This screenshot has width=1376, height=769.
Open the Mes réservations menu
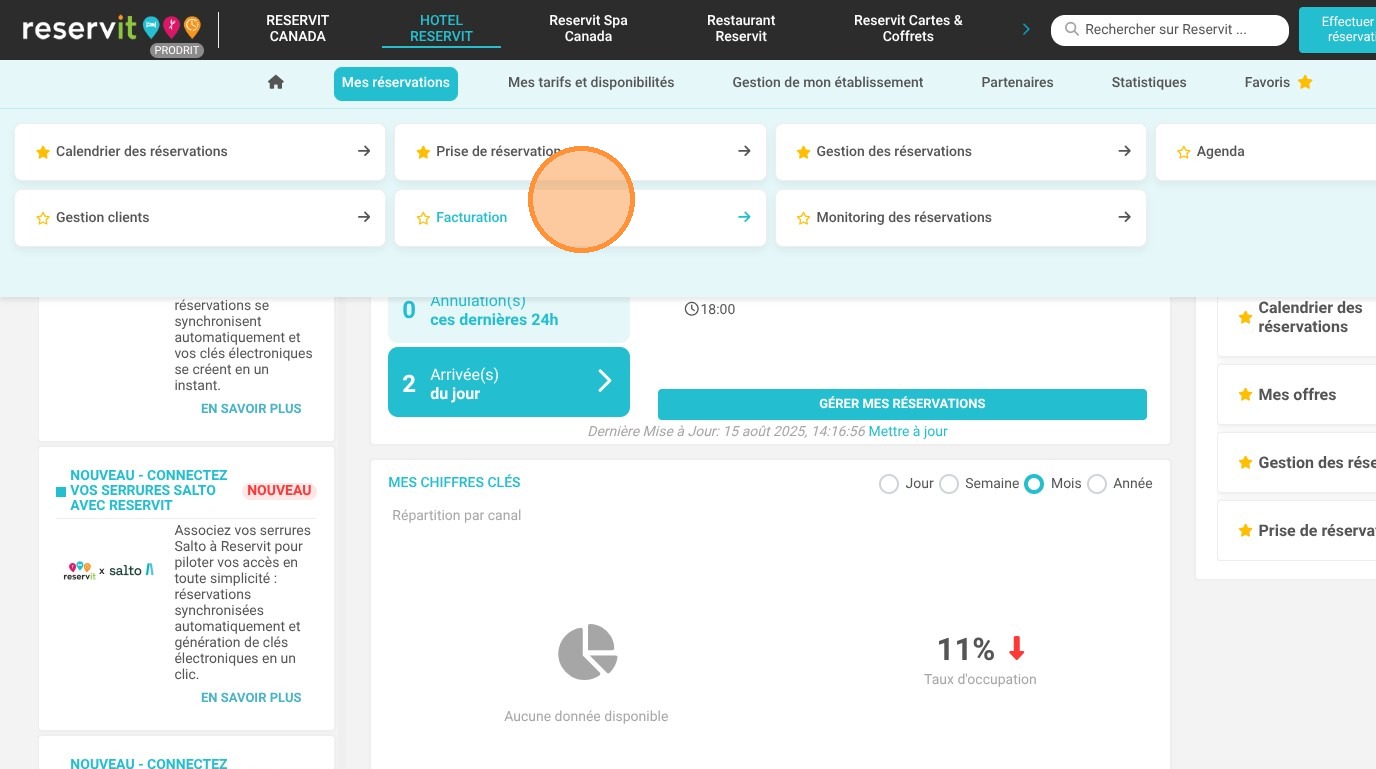[396, 83]
